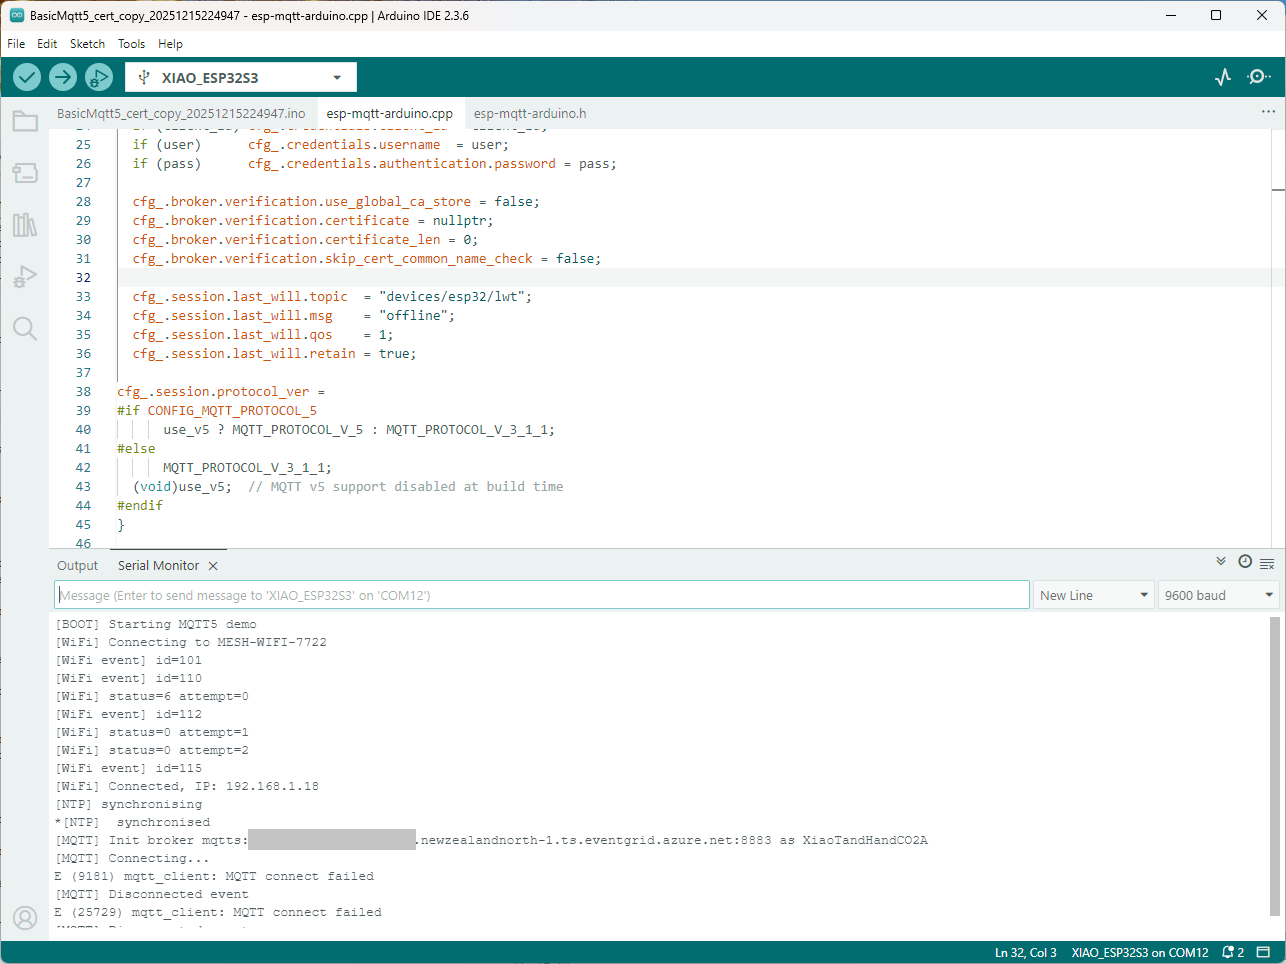Image resolution: width=1286 pixels, height=964 pixels.
Task: Open the Search panel magnifier icon
Action: coord(25,329)
